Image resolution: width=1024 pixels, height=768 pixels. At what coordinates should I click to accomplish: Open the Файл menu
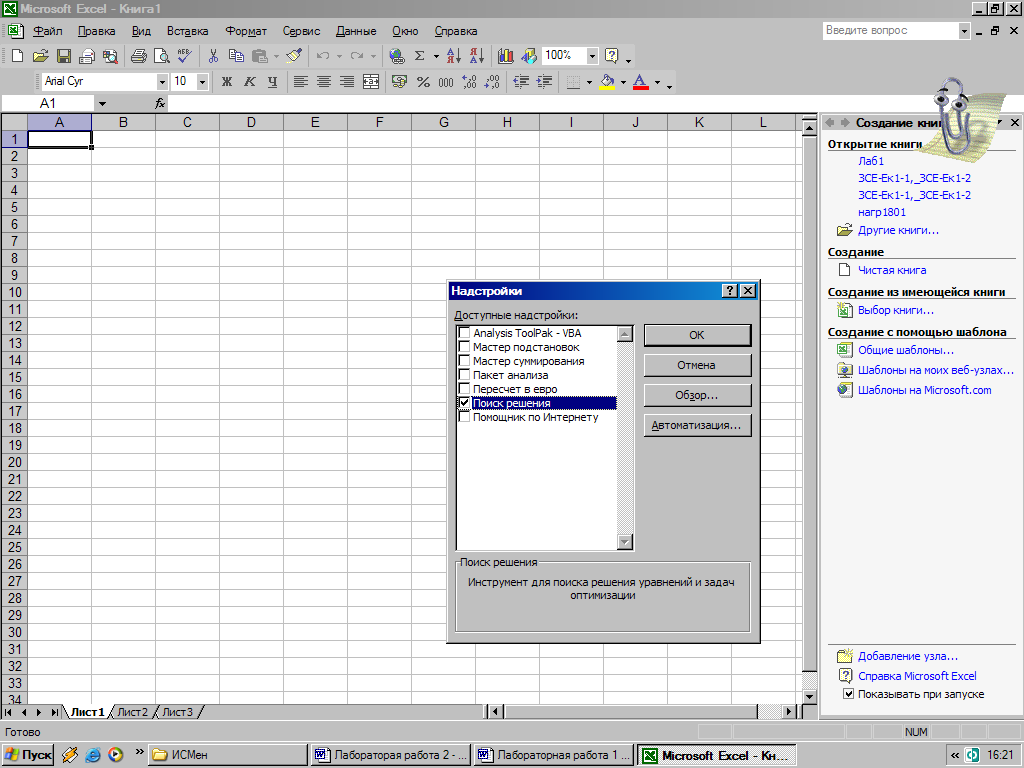[x=48, y=31]
